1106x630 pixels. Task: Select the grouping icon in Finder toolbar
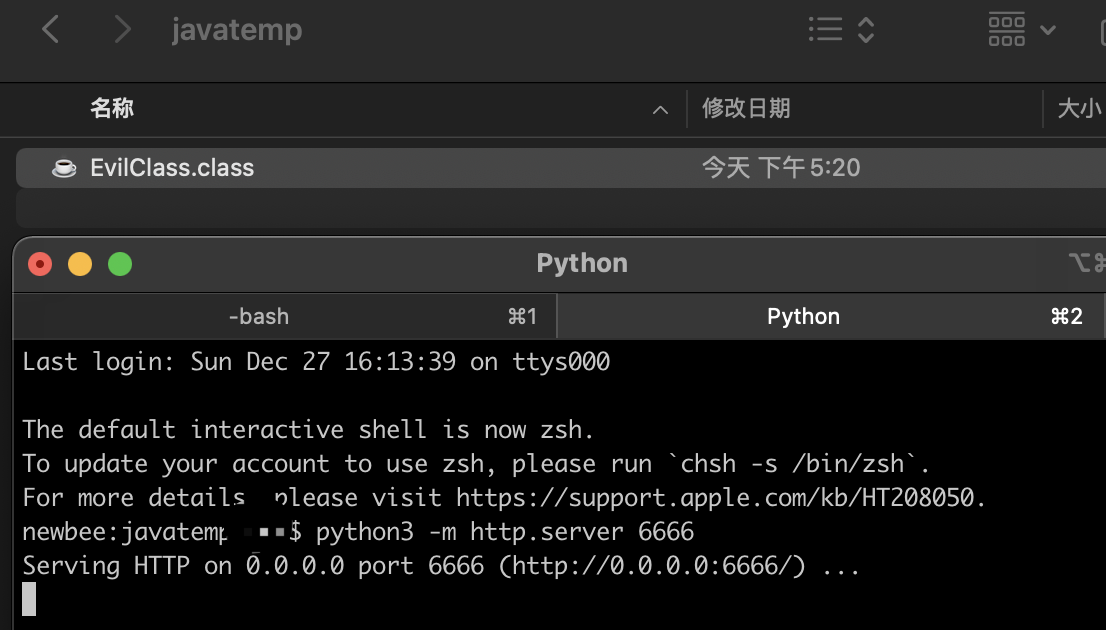(1006, 29)
